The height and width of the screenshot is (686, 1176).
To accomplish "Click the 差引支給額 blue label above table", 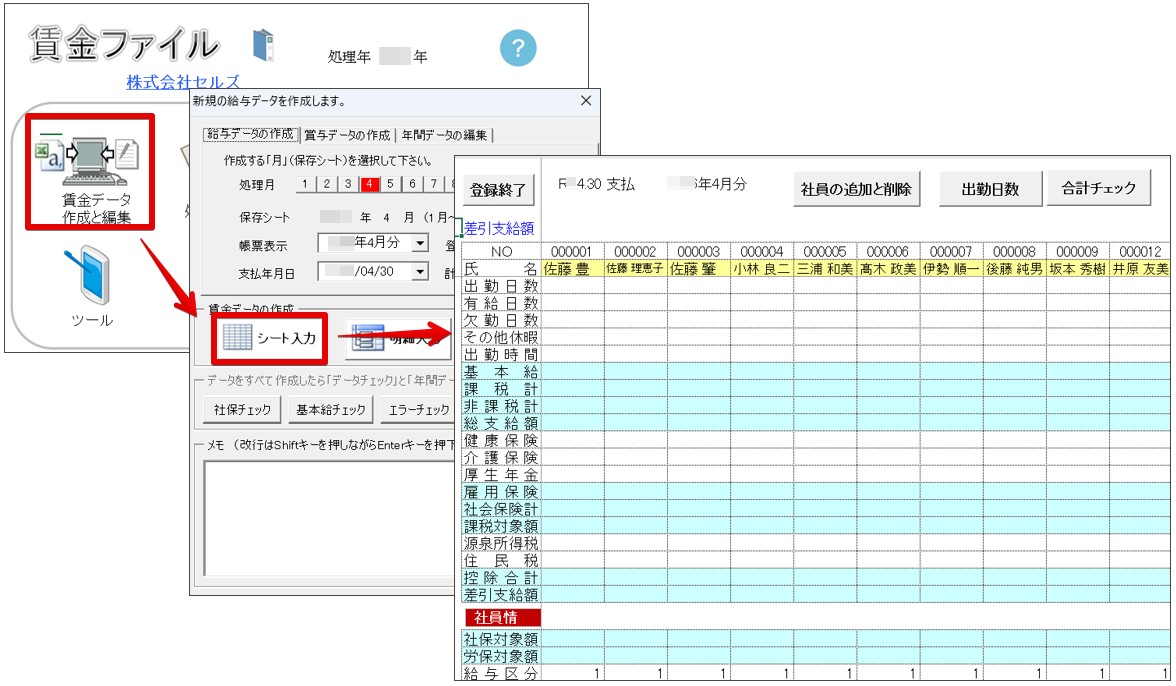I will pyautogui.click(x=500, y=228).
